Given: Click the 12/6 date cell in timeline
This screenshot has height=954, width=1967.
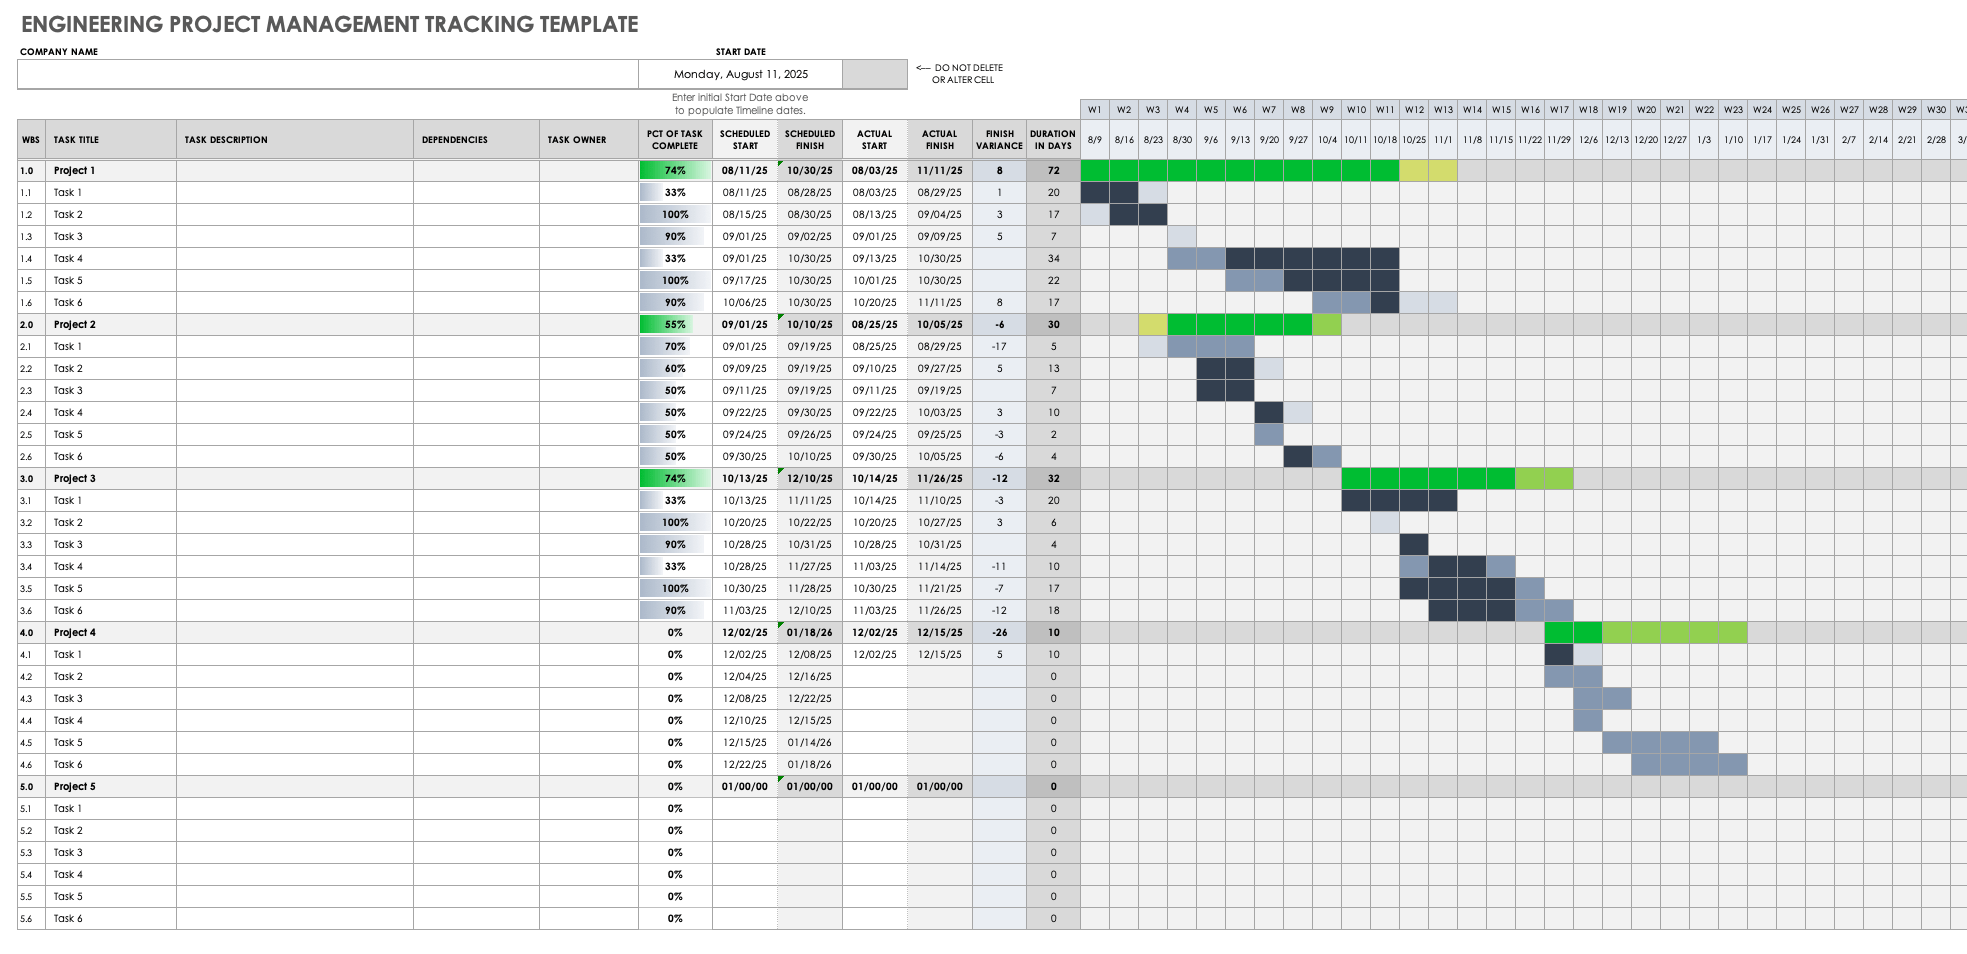Looking at the screenshot, I should pos(1588,140).
